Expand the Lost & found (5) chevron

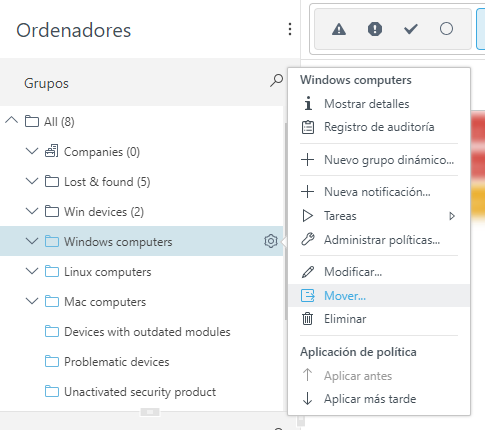(32, 181)
